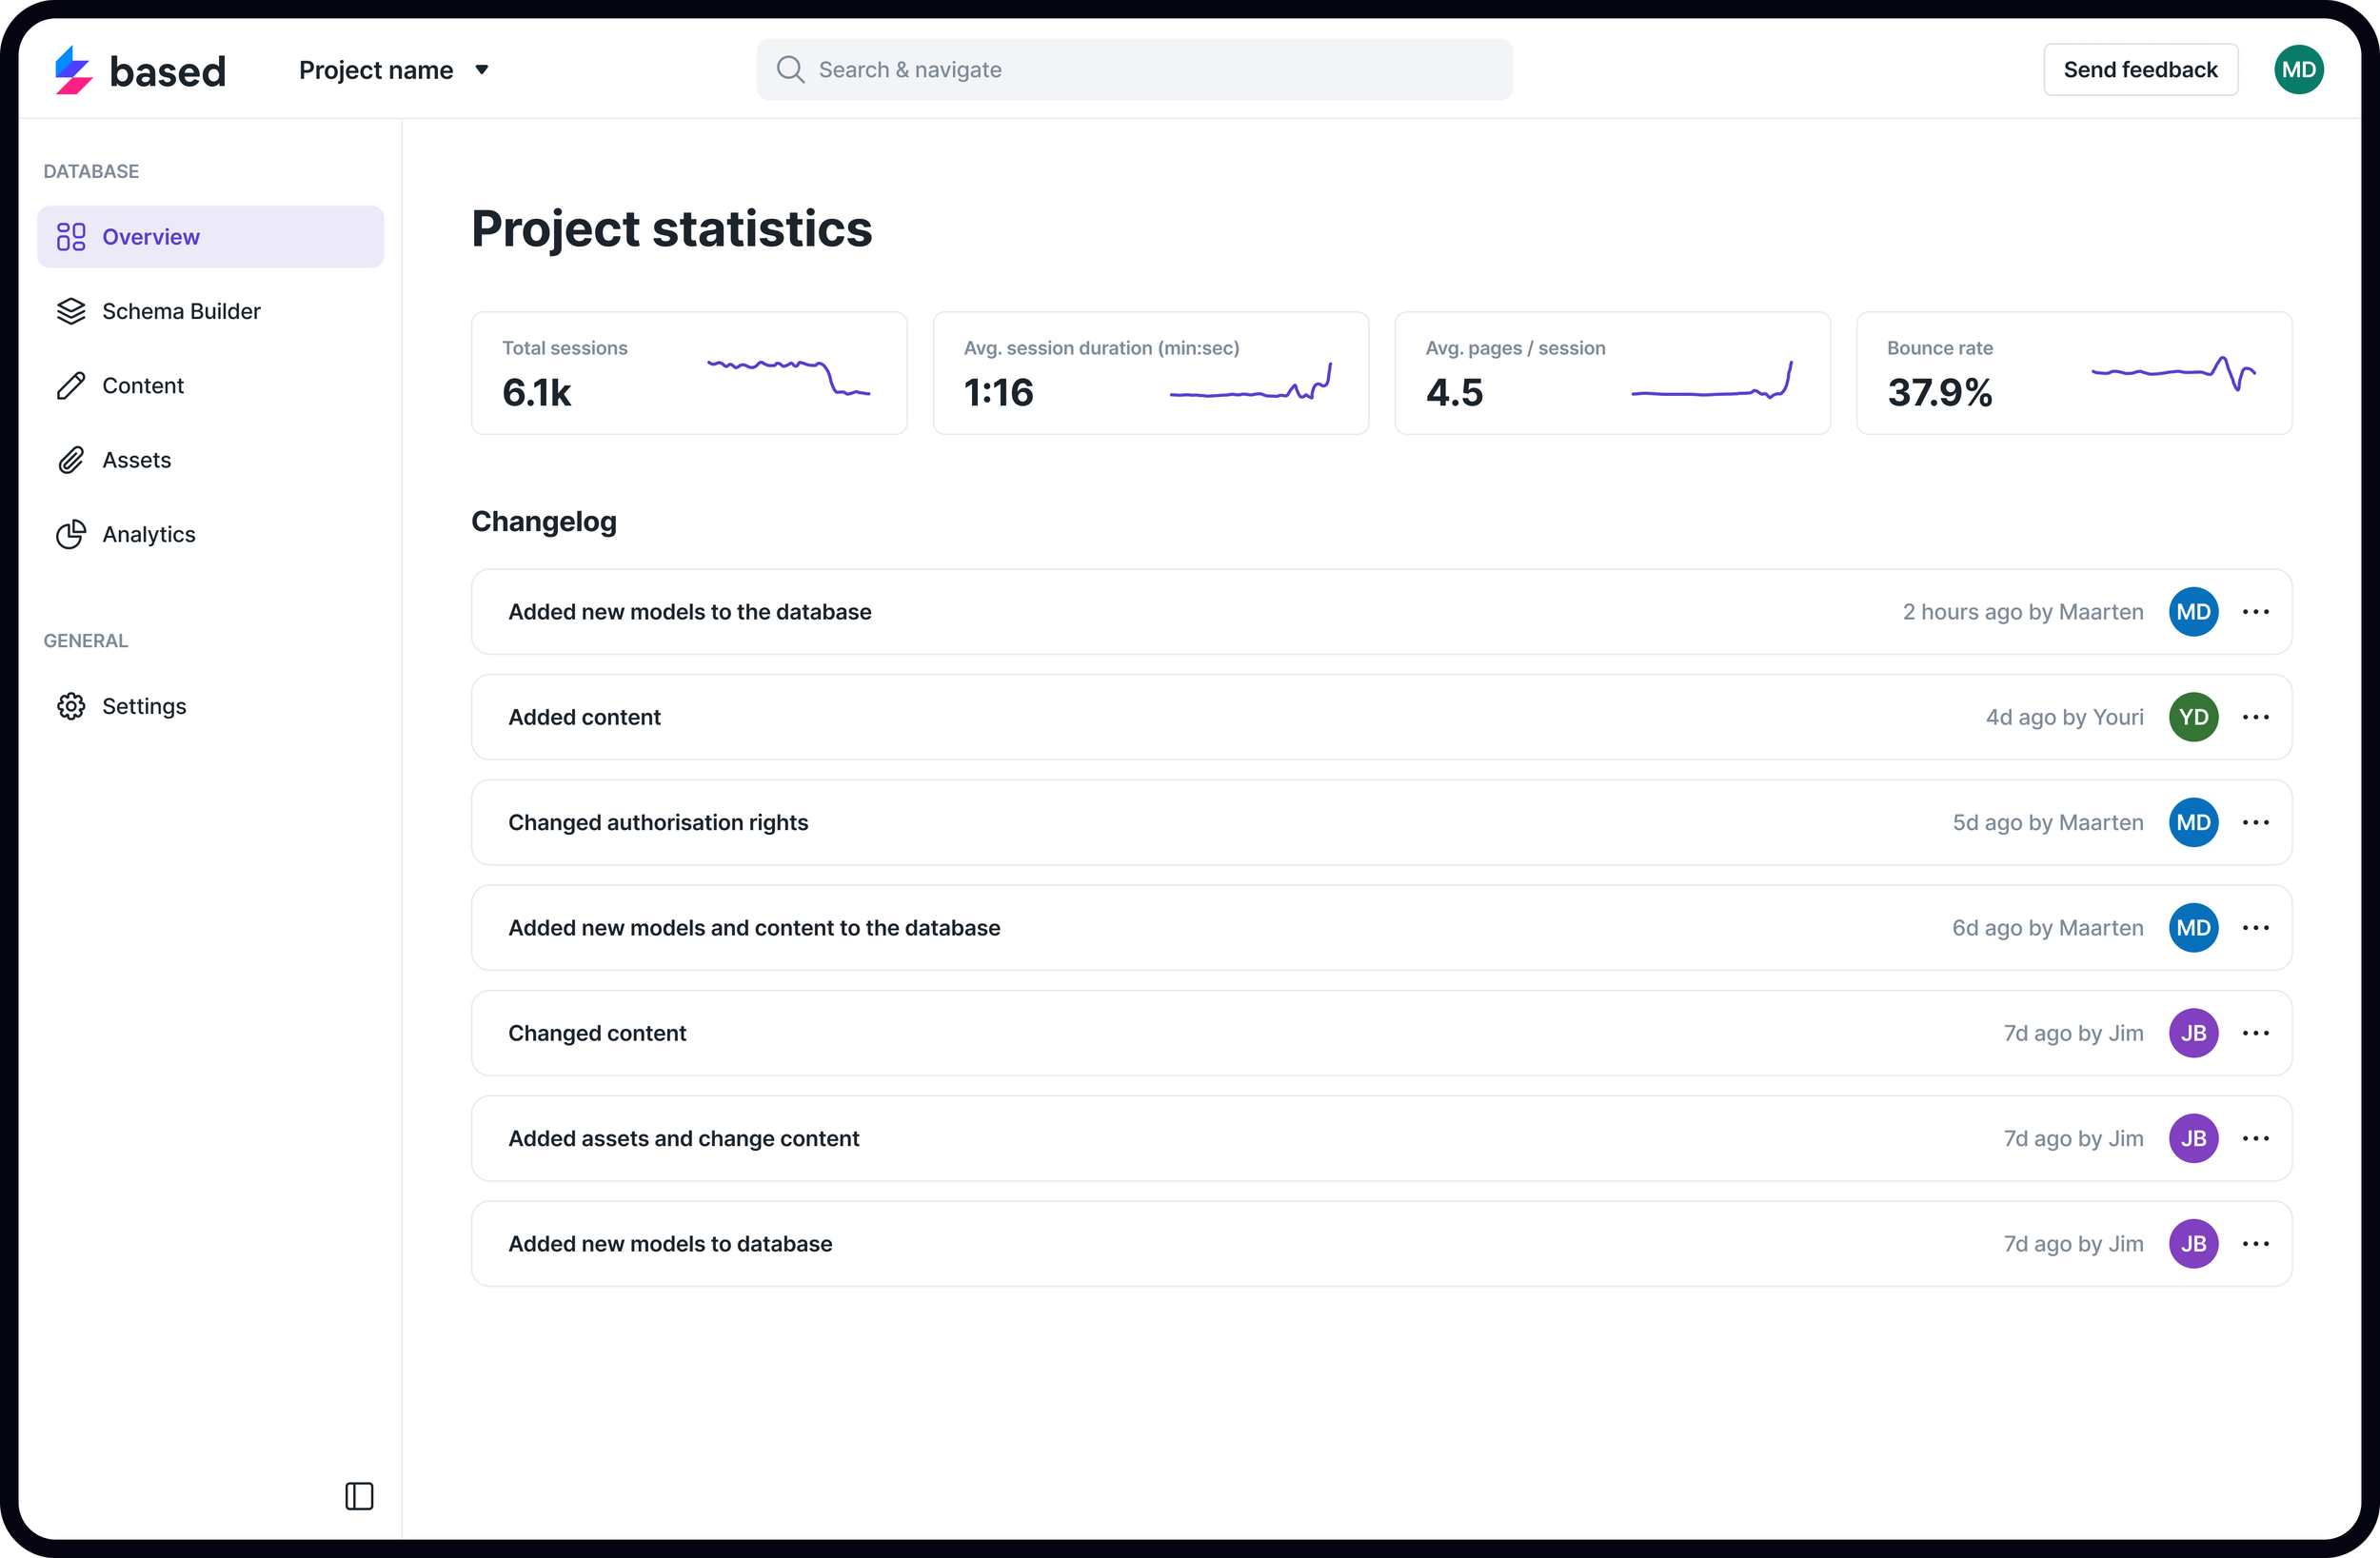This screenshot has height=1558, width=2380.
Task: Select the Analytics menu item
Action: [149, 535]
